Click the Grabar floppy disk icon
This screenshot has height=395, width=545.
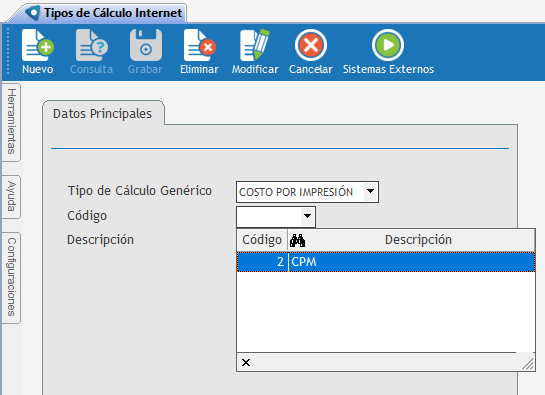tap(146, 45)
